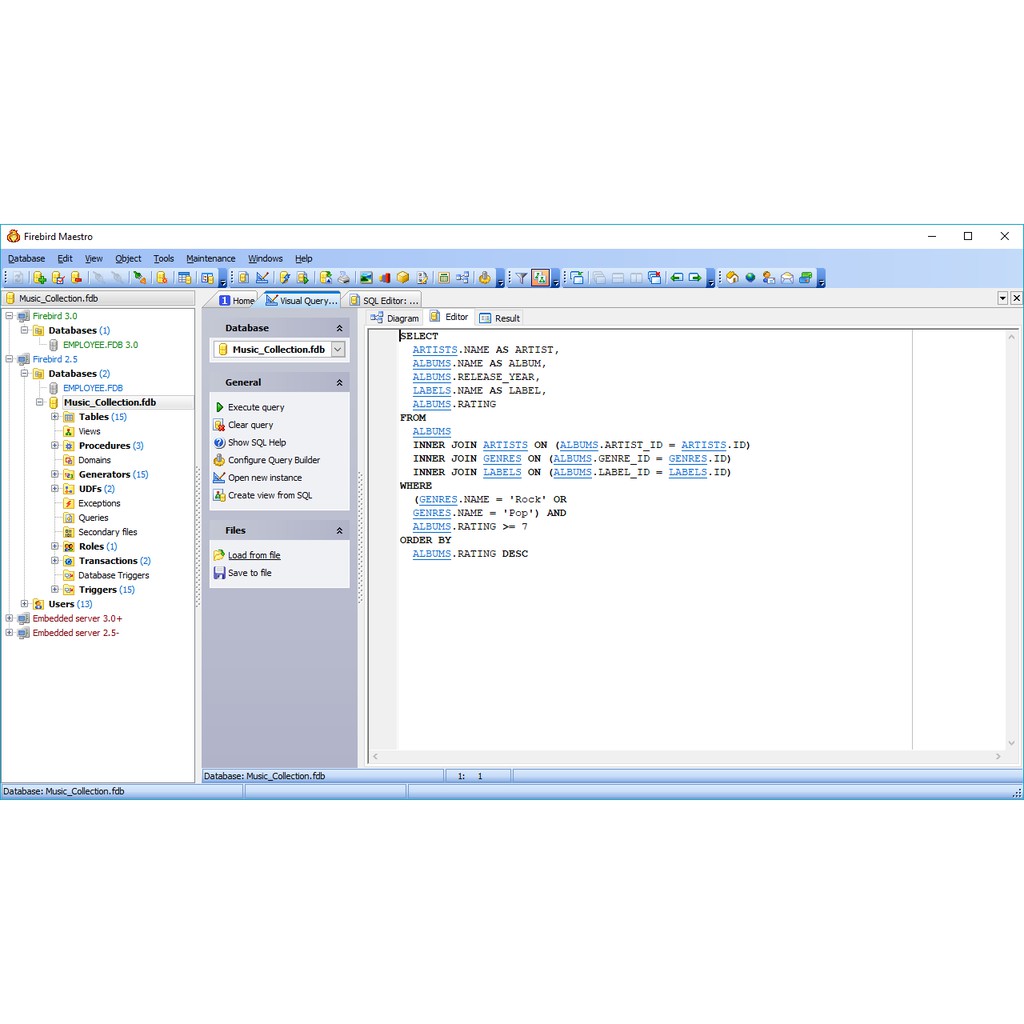Collapse the General panel section

(x=339, y=383)
